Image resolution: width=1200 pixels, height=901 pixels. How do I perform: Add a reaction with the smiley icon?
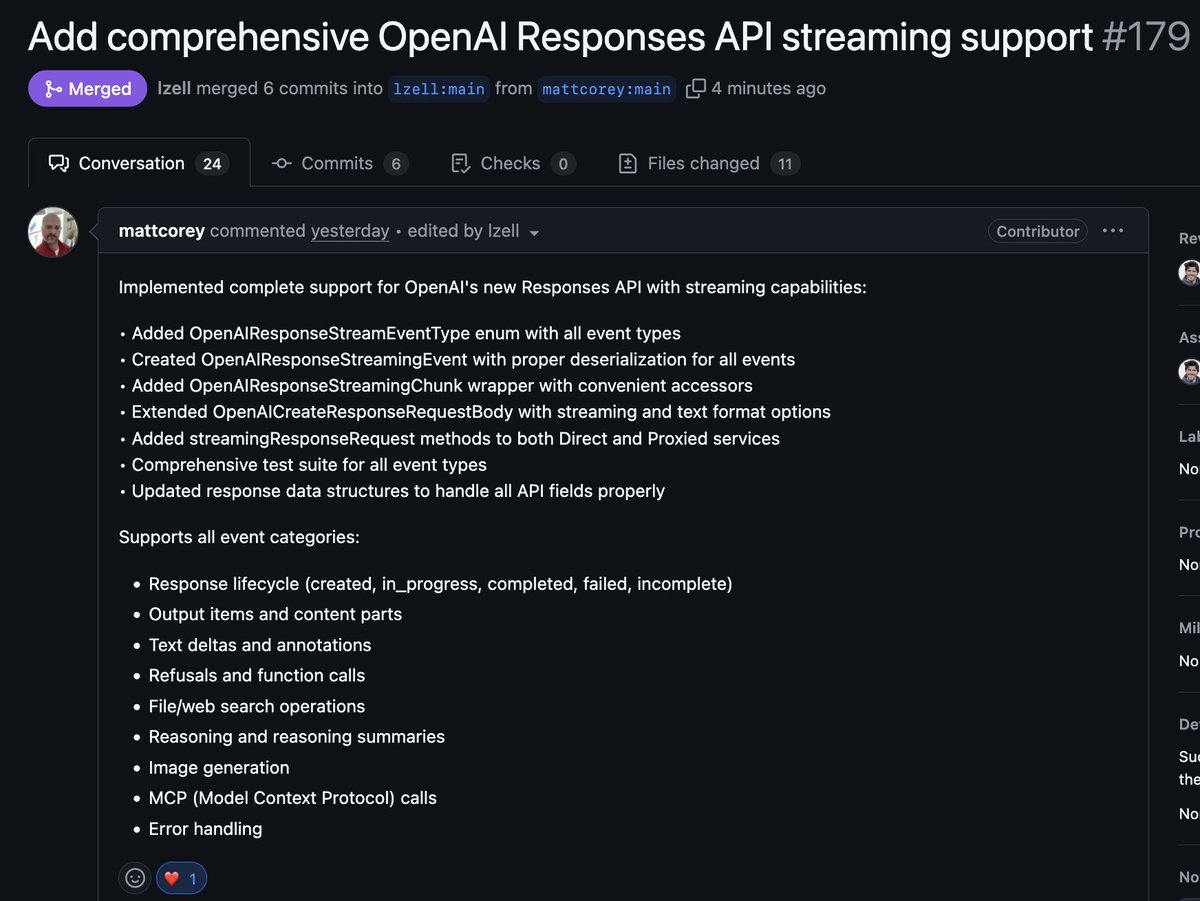(135, 878)
